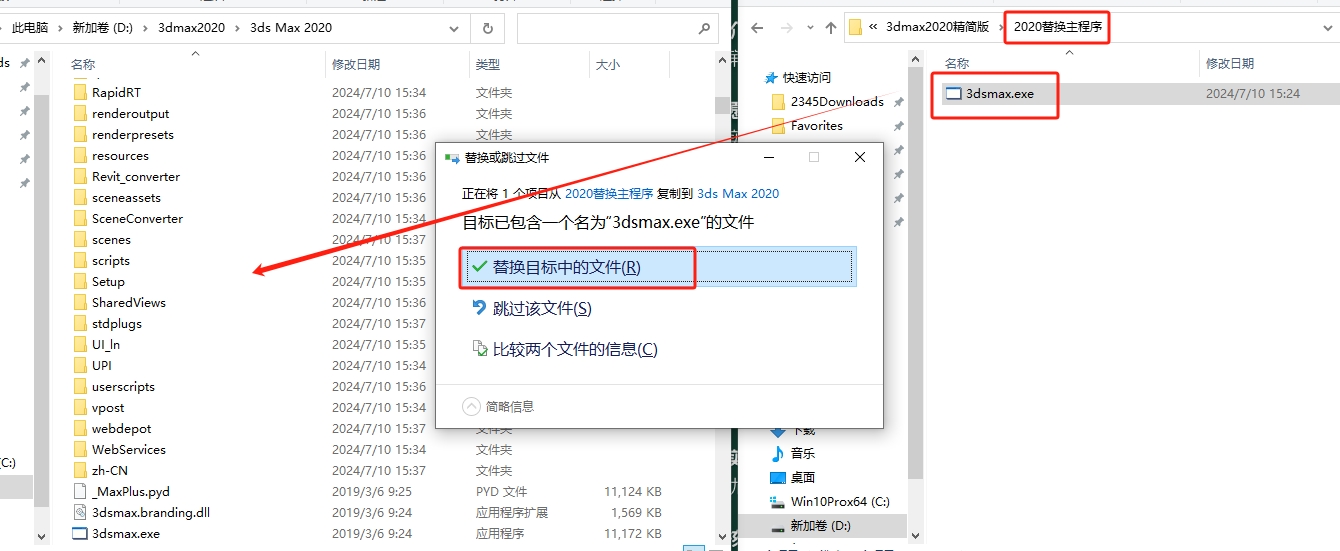The image size is (1340, 551).
Task: Select the Revit_converter folder icon
Action: (x=81, y=176)
